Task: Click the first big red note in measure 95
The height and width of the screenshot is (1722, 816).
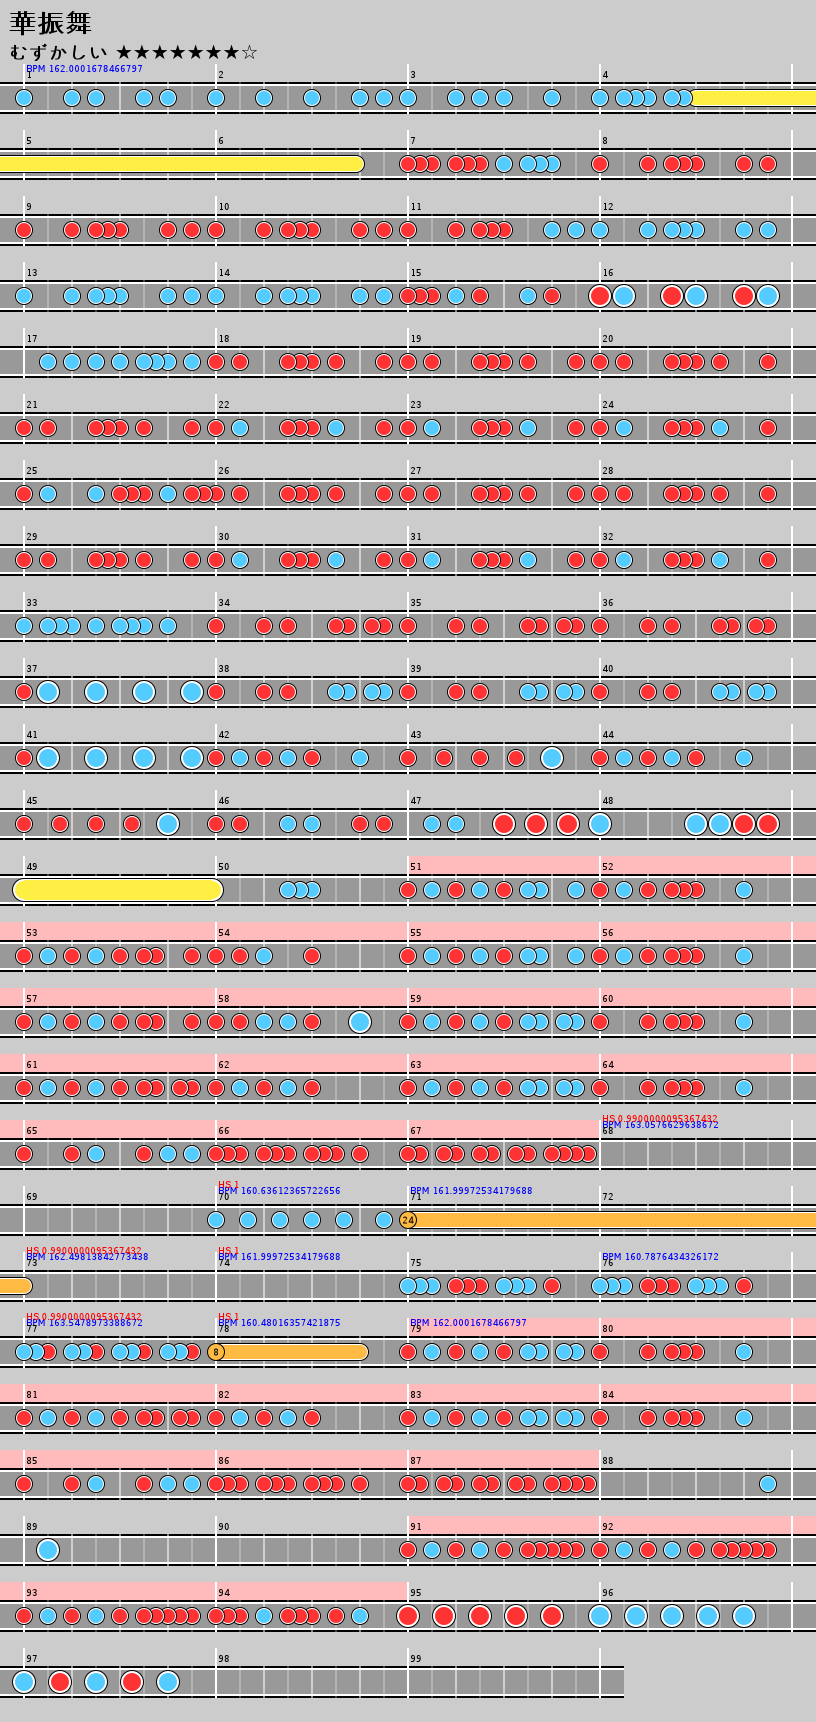Action: [408, 1616]
